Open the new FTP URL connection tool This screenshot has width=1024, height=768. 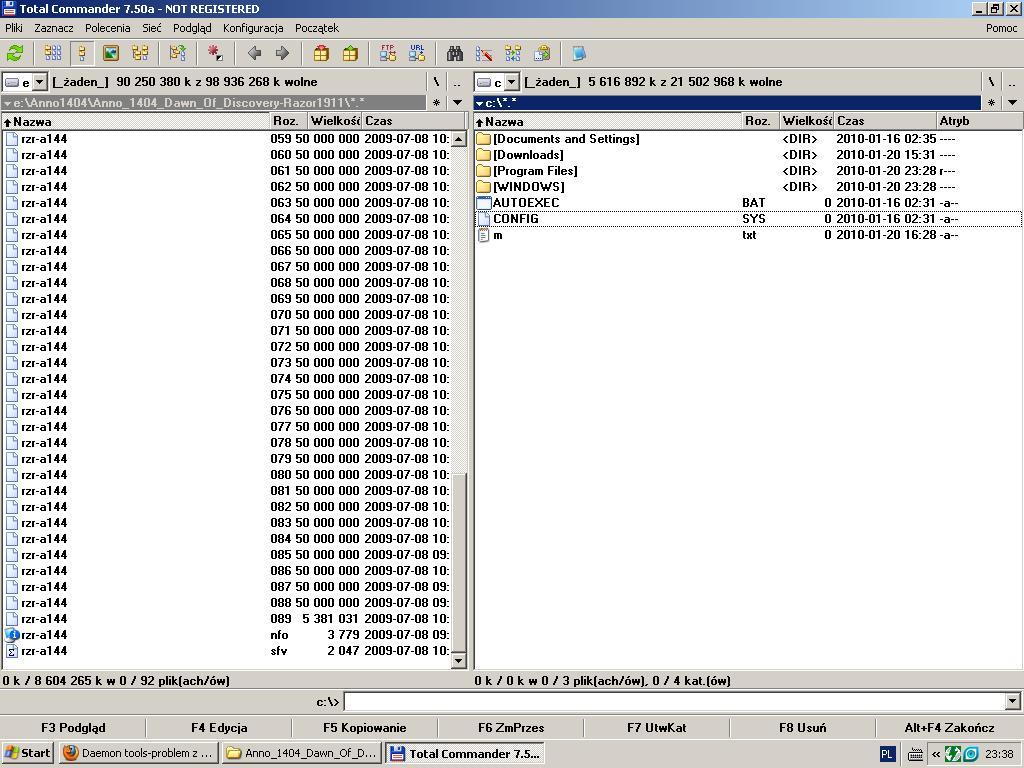[417, 54]
